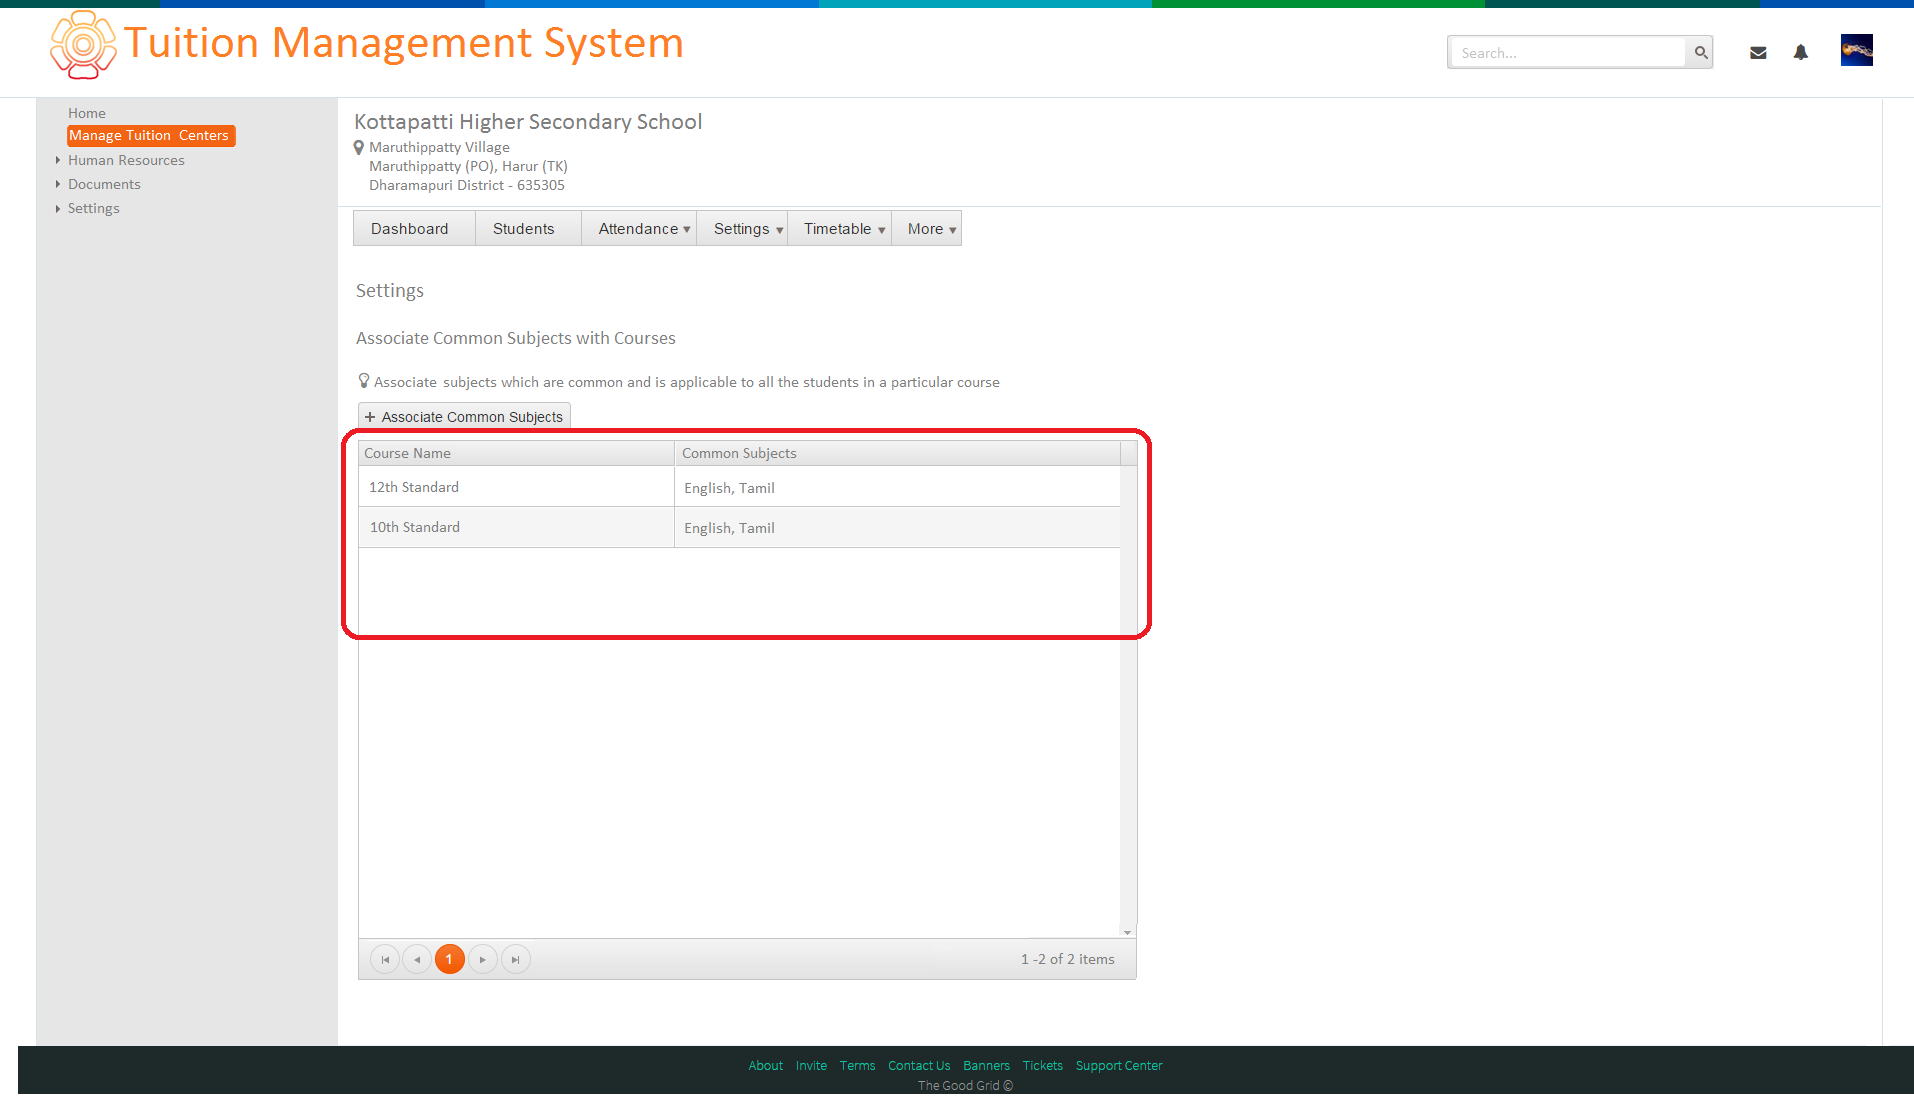This screenshot has height=1096, width=1914.
Task: Click the lightbulb hint icon
Action: point(364,381)
